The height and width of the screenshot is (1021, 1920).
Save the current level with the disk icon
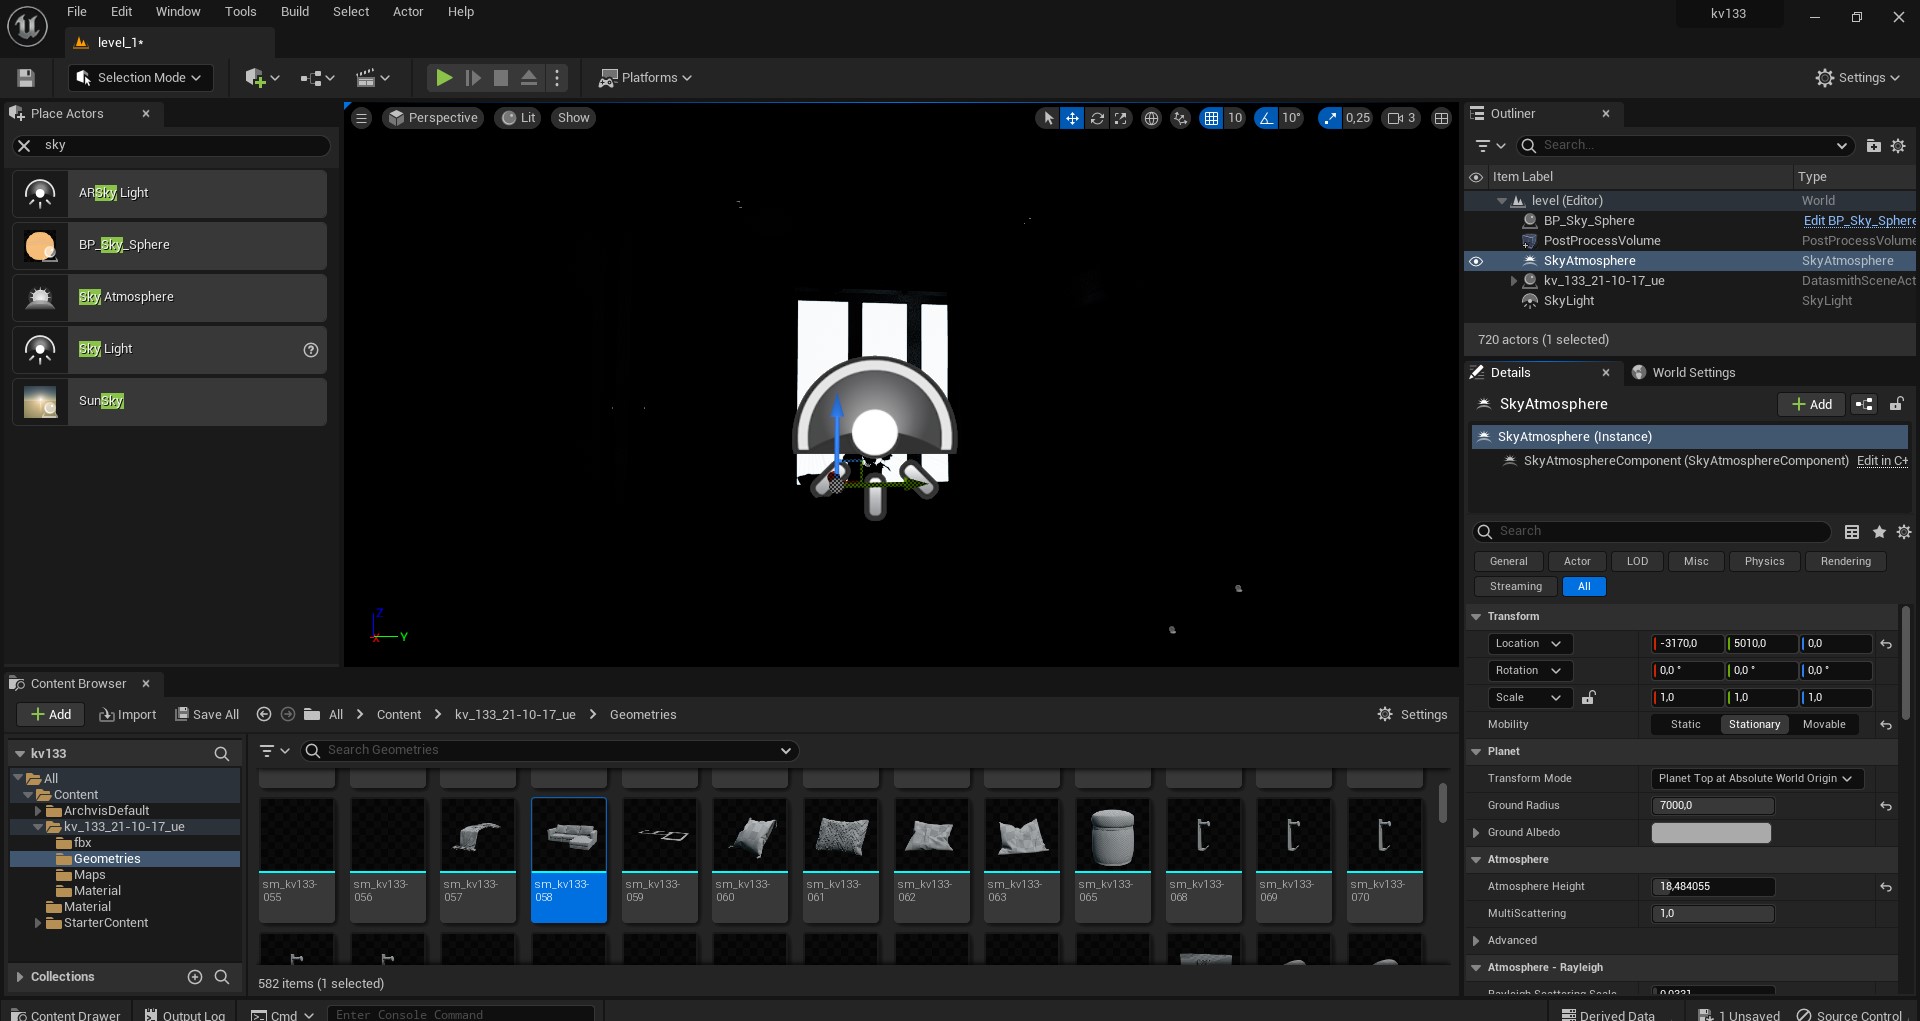tap(26, 77)
